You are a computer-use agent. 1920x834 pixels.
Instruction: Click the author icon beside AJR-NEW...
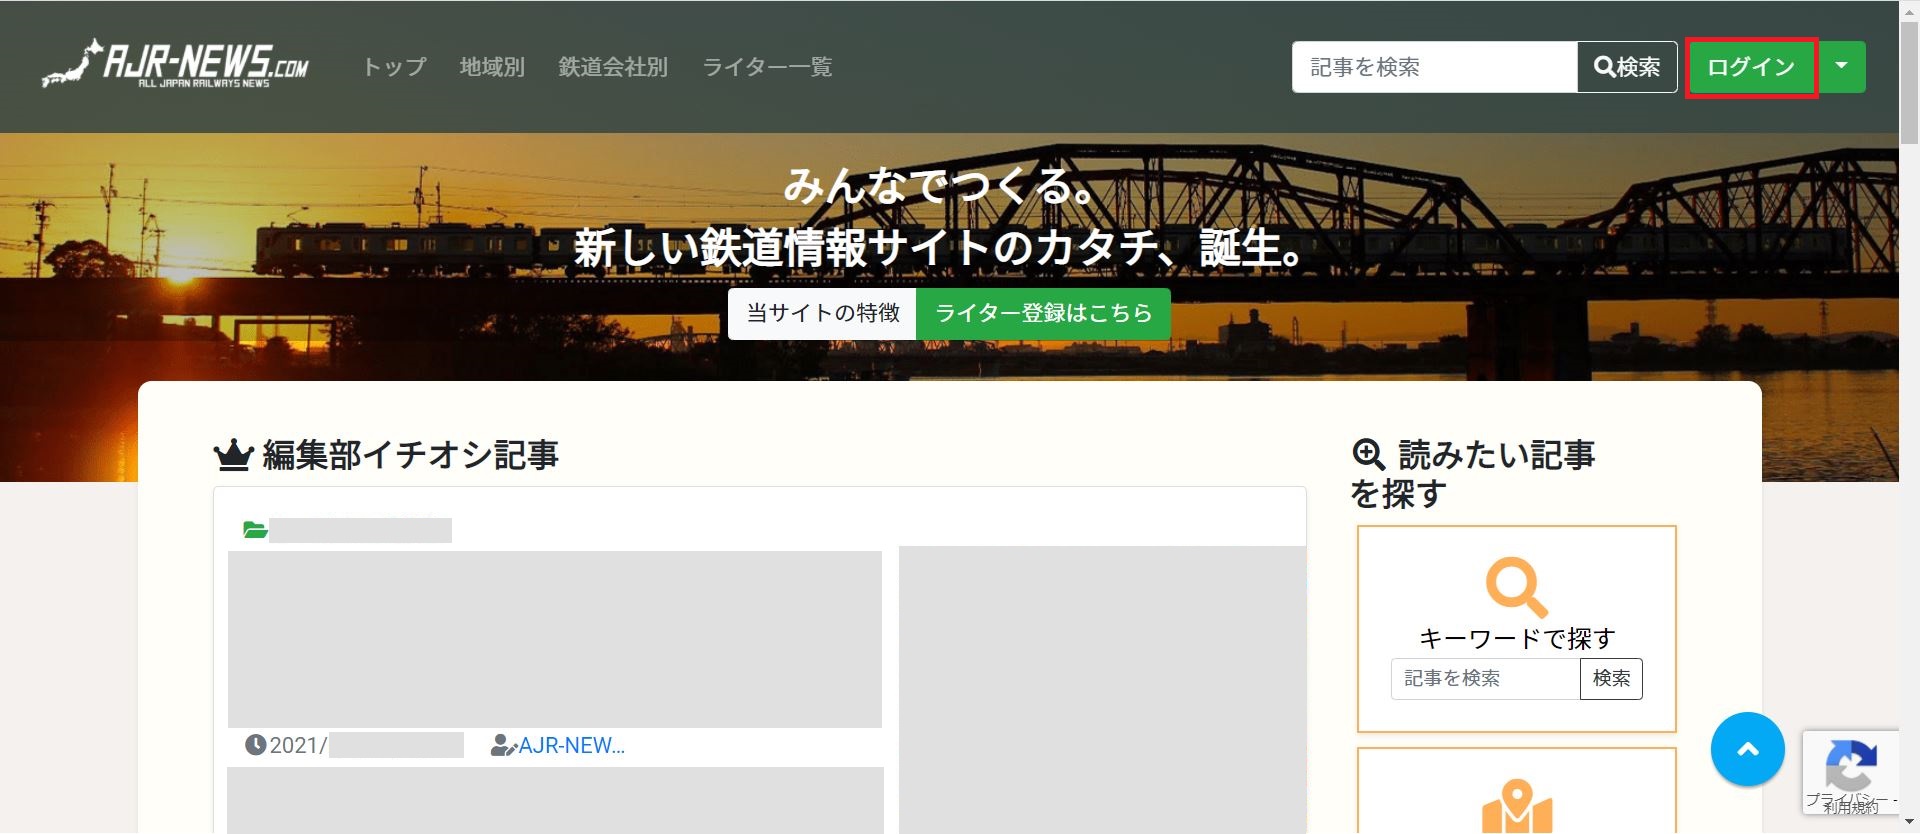(x=503, y=745)
